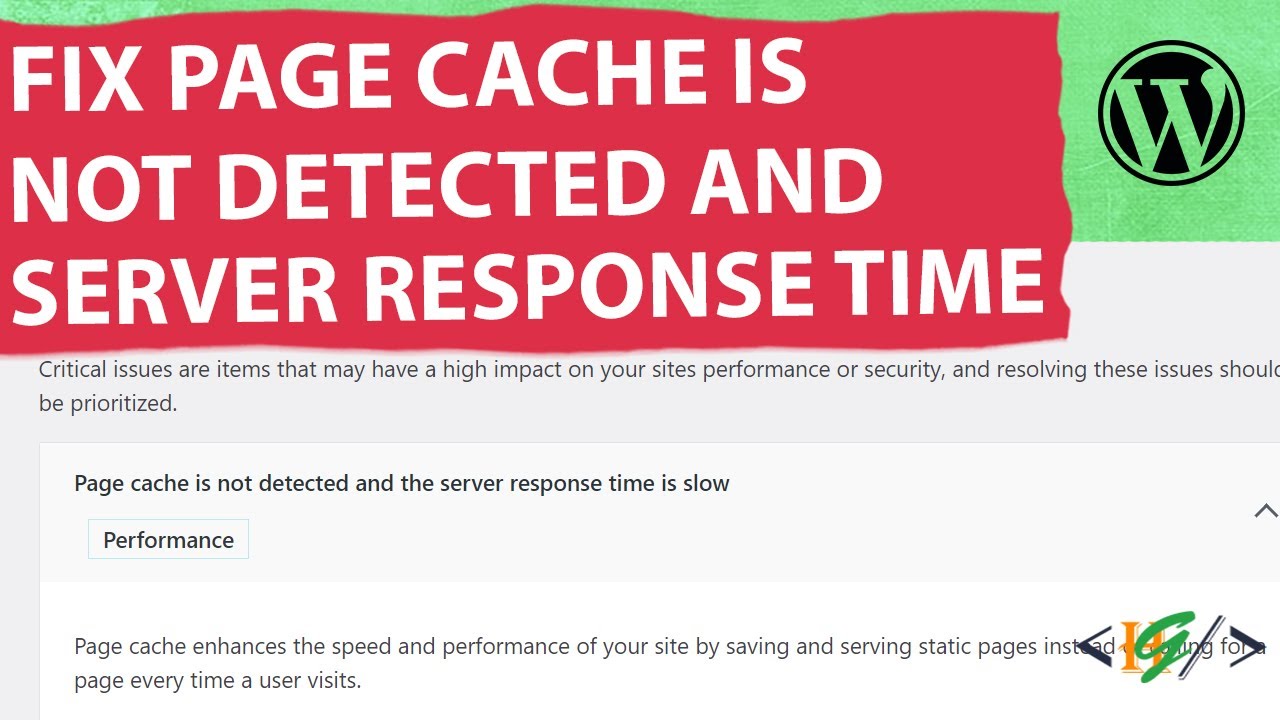Viewport: 1280px width, 720px height.
Task: Click the right angle bracket of channel logo
Action: (x=1243, y=645)
